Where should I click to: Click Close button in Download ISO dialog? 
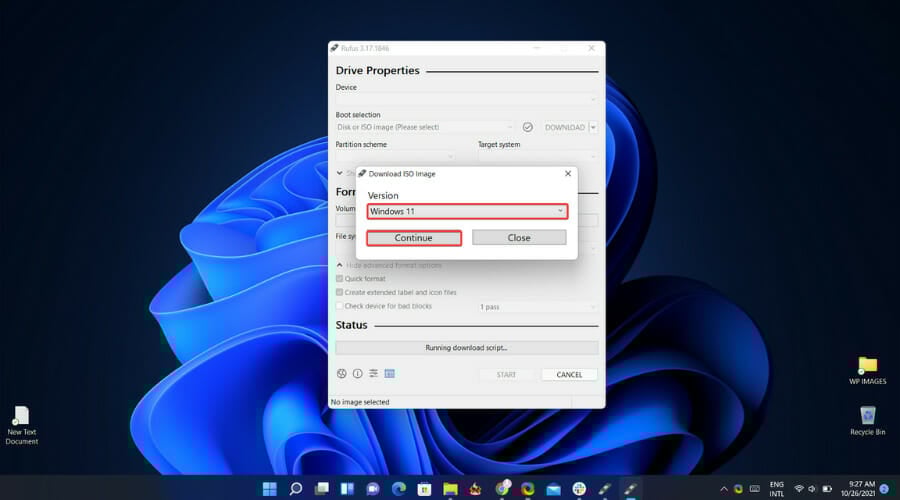coord(519,238)
